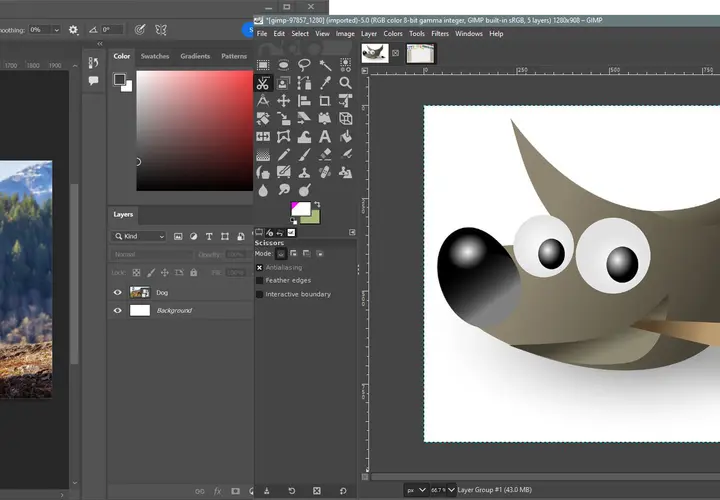Open Photoshop smoothing options gear
The width and height of the screenshot is (720, 500).
pyautogui.click(x=73, y=30)
